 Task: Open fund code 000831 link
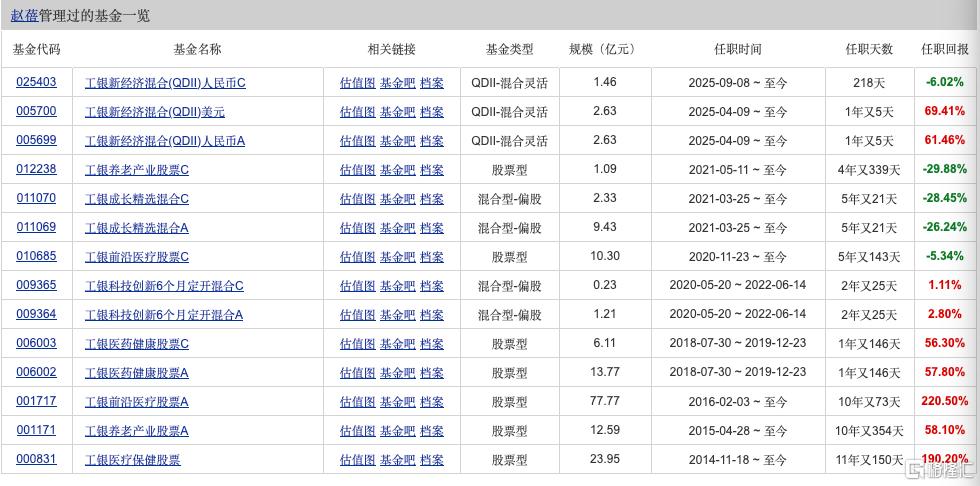click(x=36, y=459)
